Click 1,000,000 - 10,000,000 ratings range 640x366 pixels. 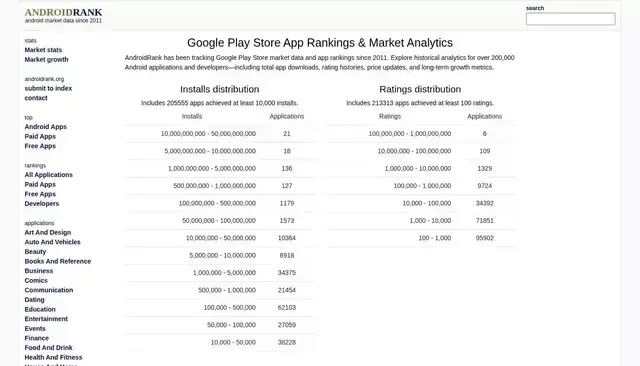click(x=418, y=169)
